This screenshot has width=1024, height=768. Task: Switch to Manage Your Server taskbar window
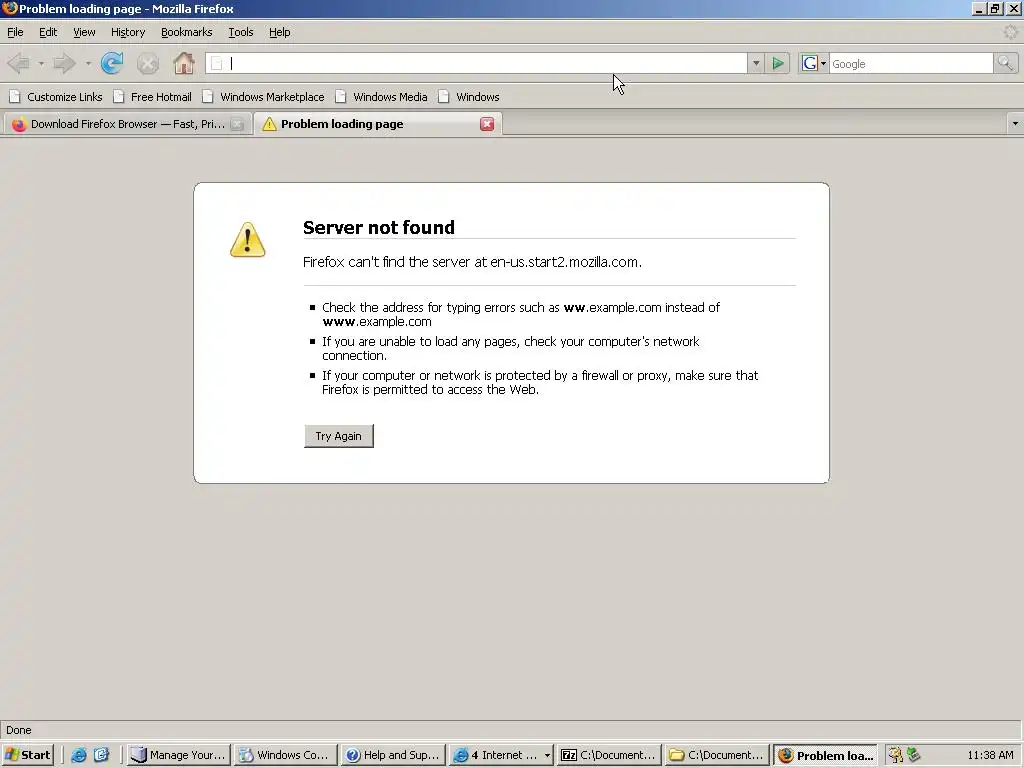pyautogui.click(x=178, y=755)
